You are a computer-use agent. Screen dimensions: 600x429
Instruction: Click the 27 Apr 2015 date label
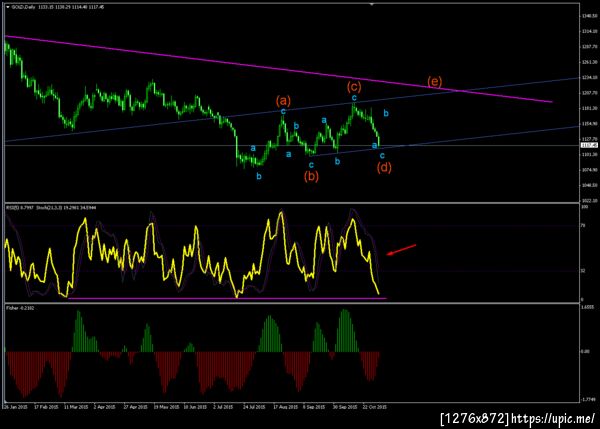pyautogui.click(x=135, y=407)
